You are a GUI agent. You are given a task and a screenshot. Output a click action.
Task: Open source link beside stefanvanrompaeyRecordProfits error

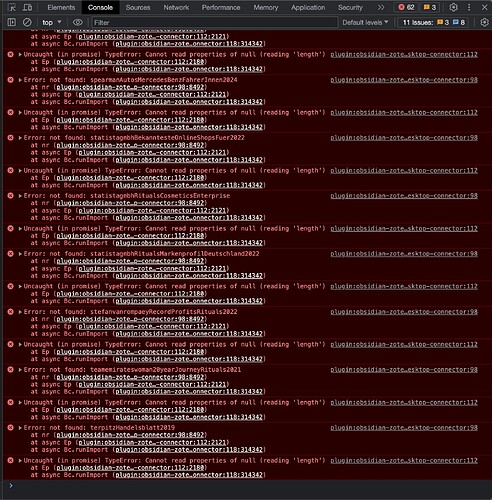tap(404, 312)
